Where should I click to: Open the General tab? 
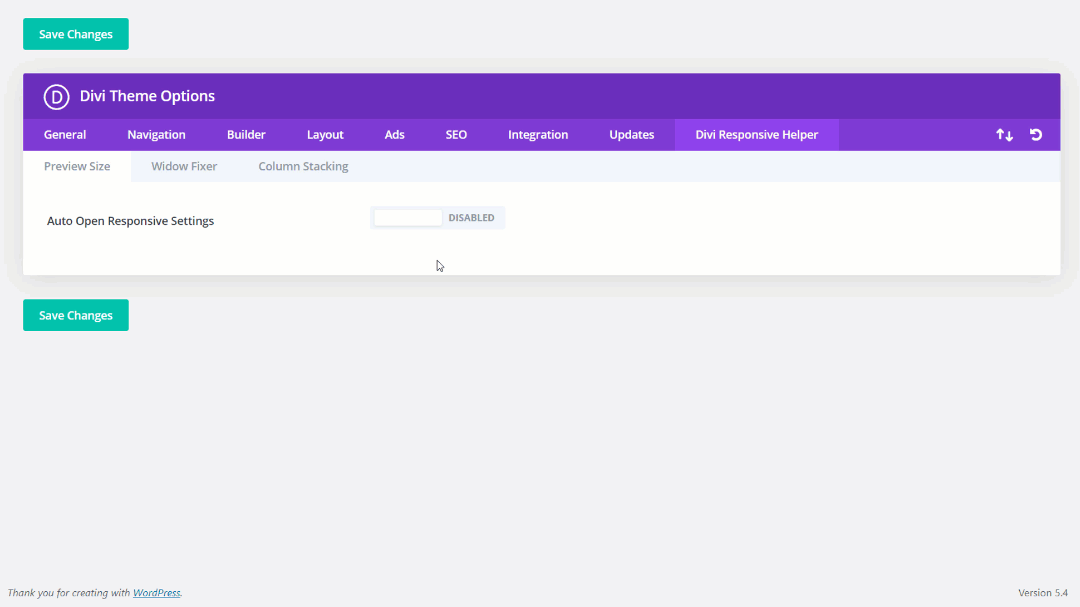(65, 134)
